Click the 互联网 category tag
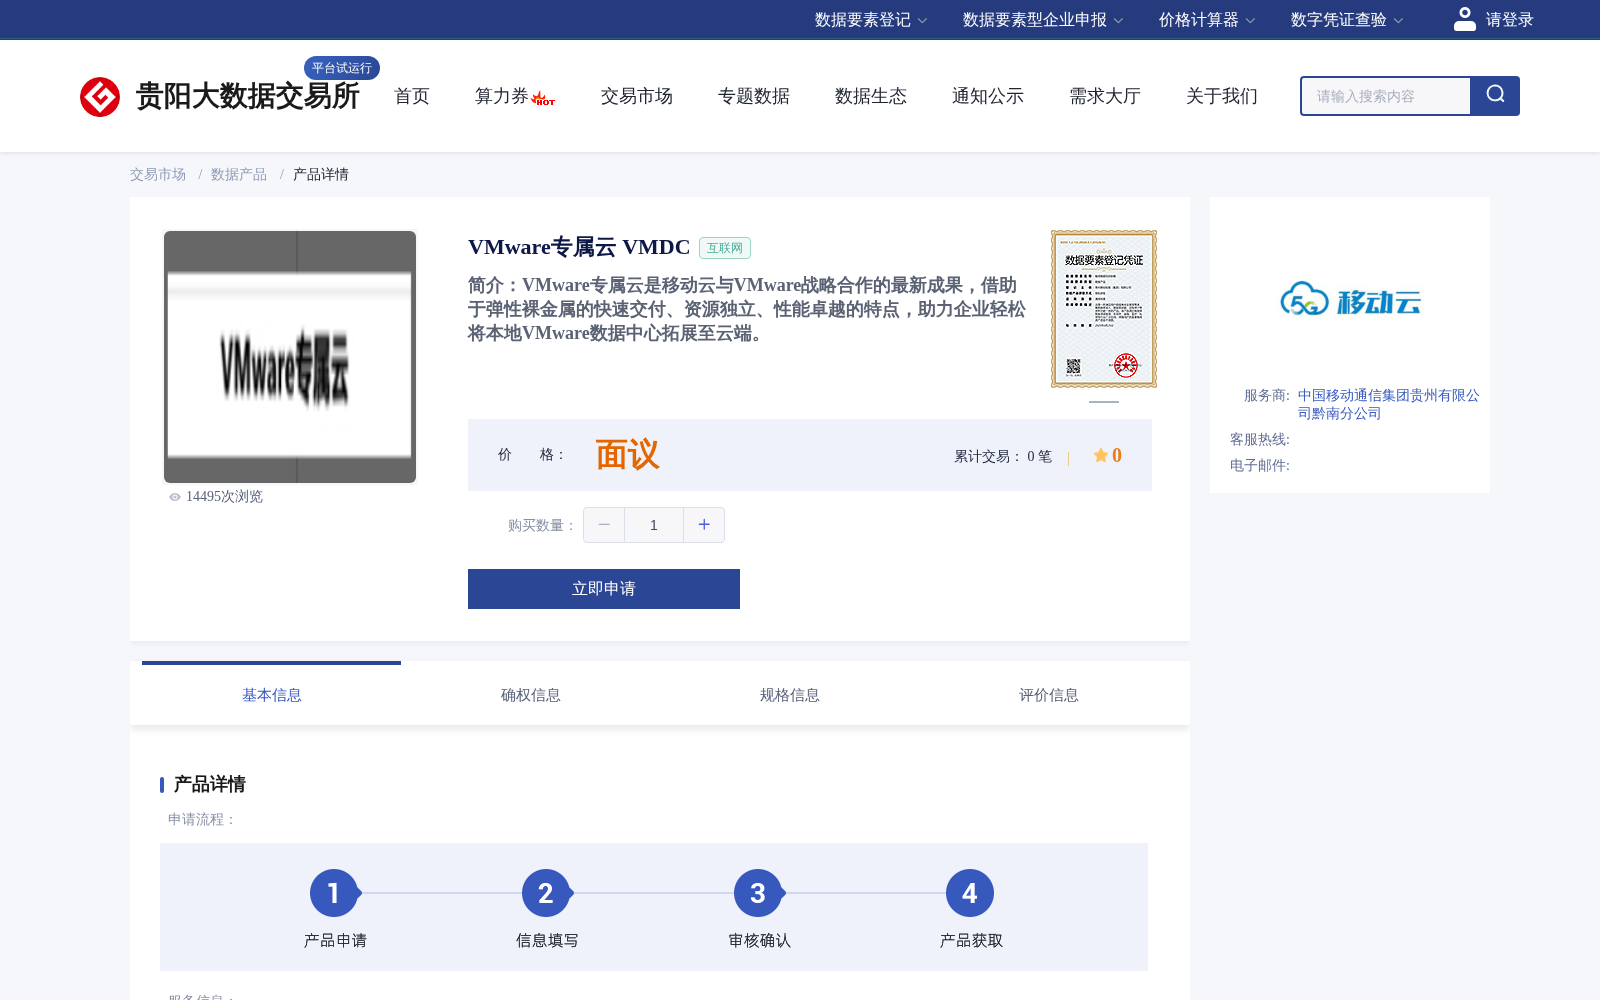 (725, 248)
